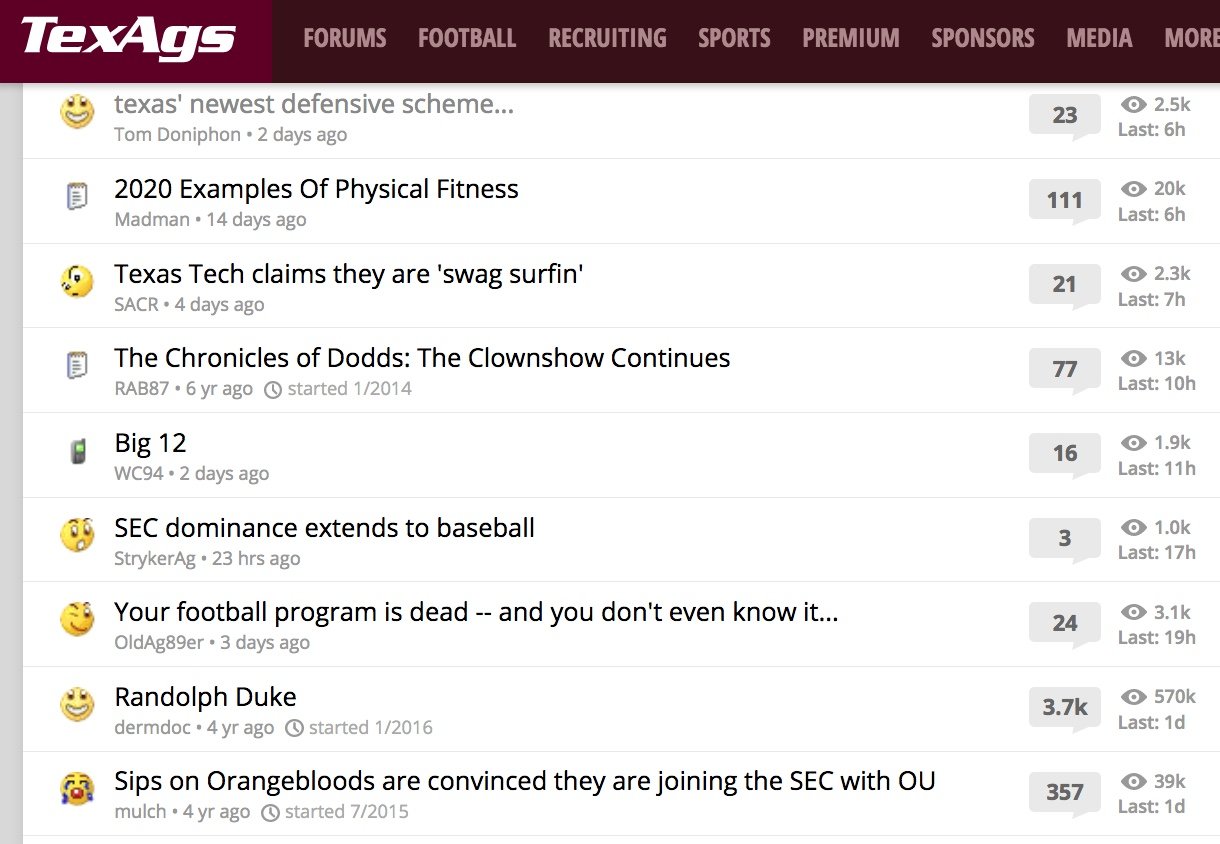Click the 111 replies bubble
This screenshot has height=844, width=1220.
[x=1064, y=200]
